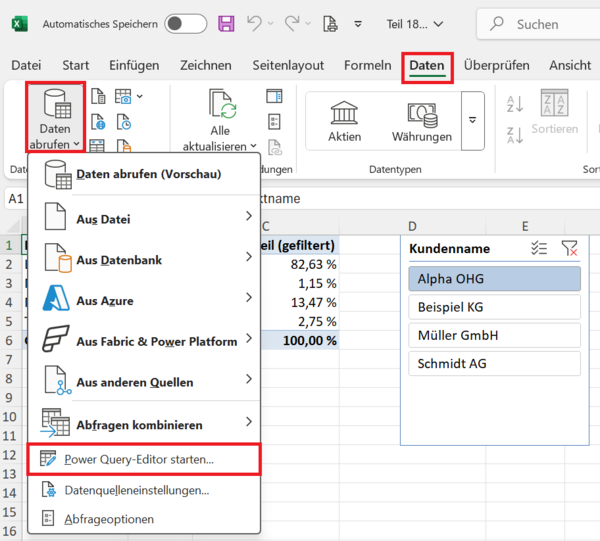
Task: Redo the last undone action
Action: [x=292, y=24]
